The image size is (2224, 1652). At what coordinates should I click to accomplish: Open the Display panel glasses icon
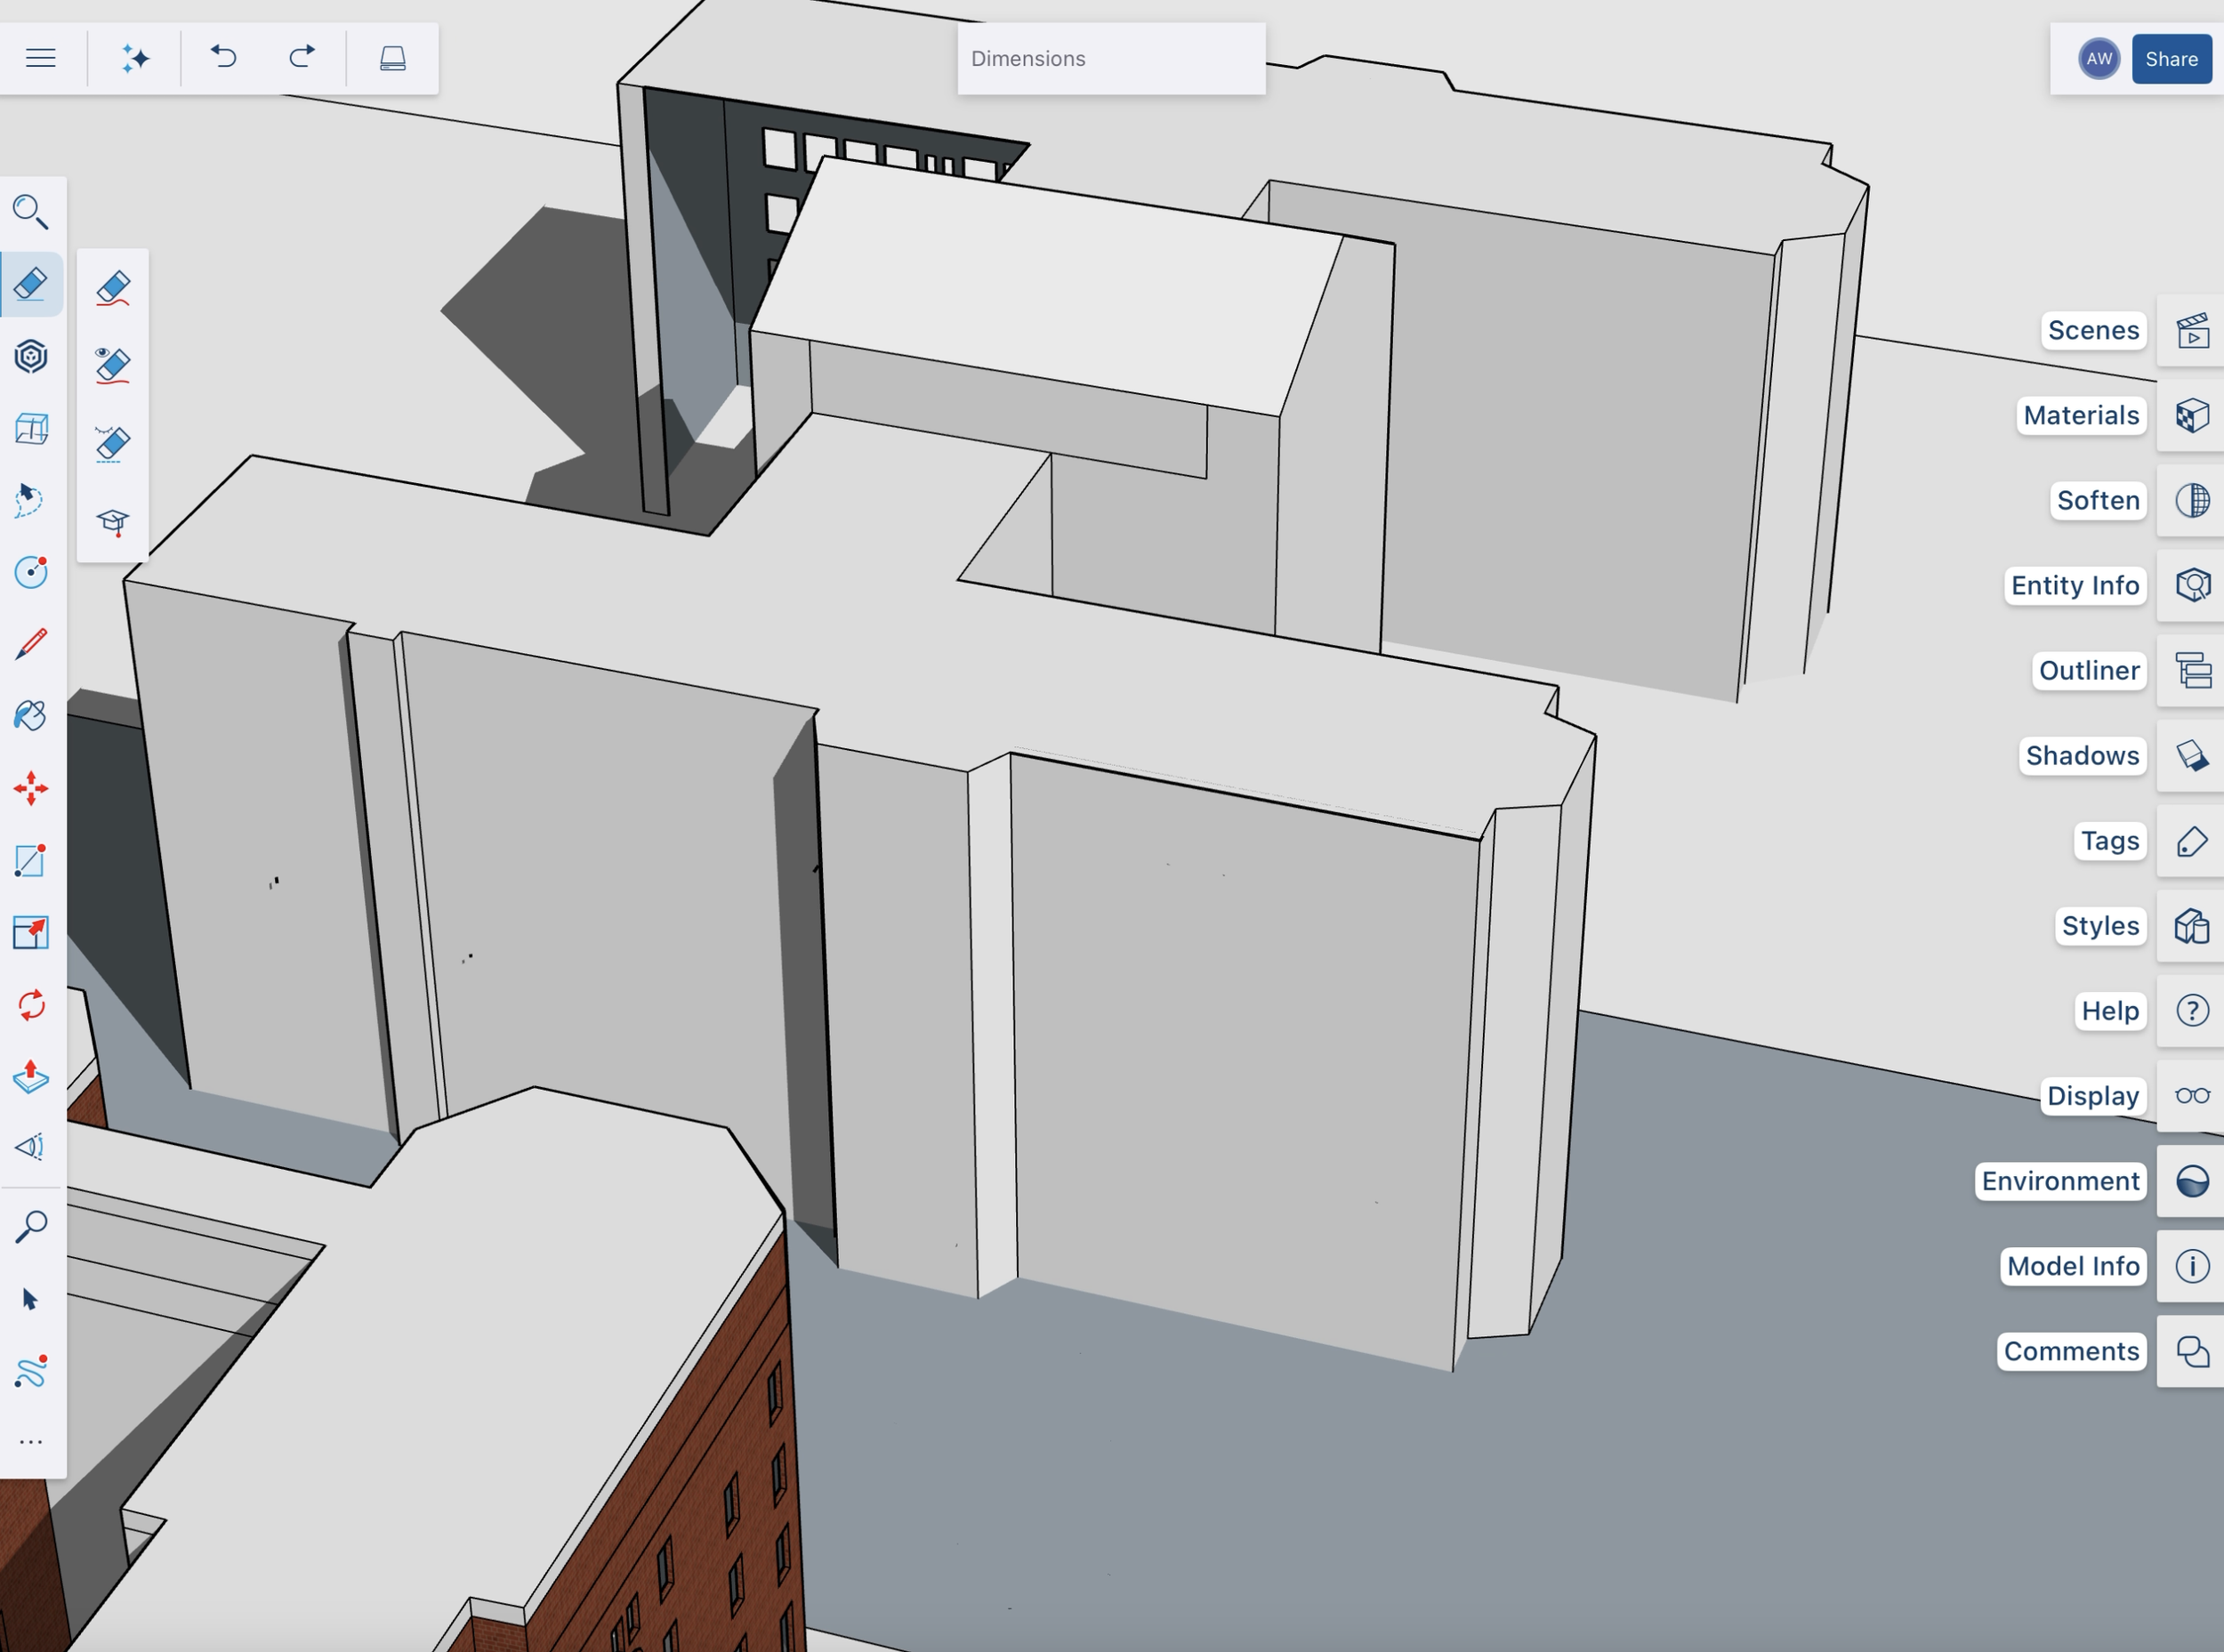tap(2191, 1096)
